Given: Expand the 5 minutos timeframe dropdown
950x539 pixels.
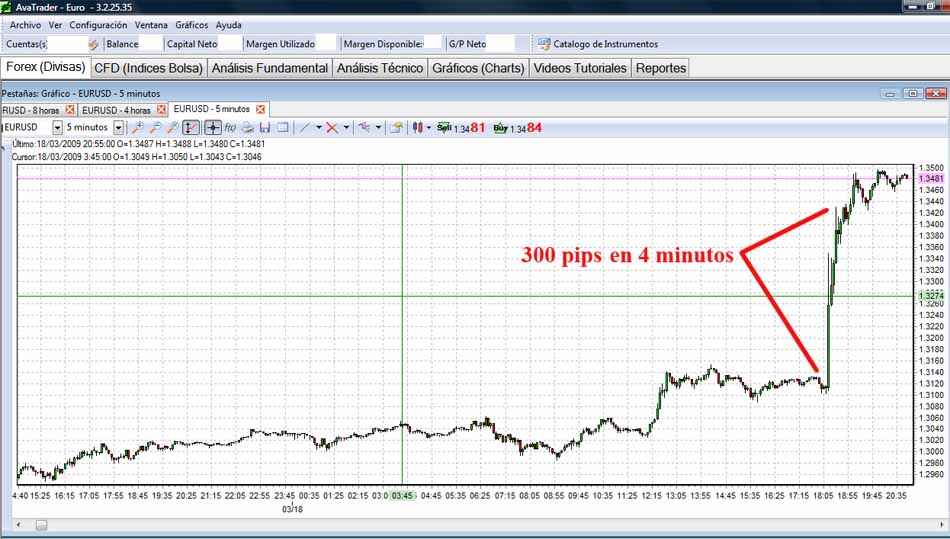Looking at the screenshot, I should (x=118, y=128).
